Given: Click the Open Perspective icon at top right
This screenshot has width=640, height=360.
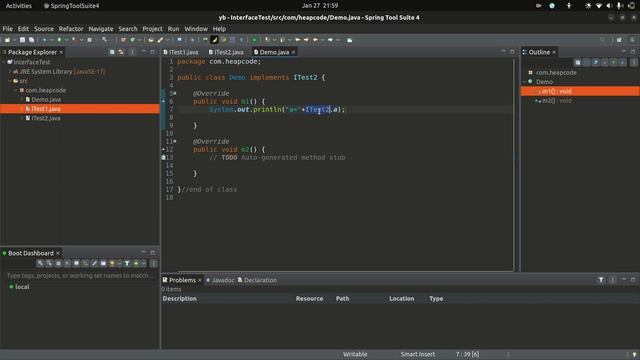Looking at the screenshot, I should point(619,40).
